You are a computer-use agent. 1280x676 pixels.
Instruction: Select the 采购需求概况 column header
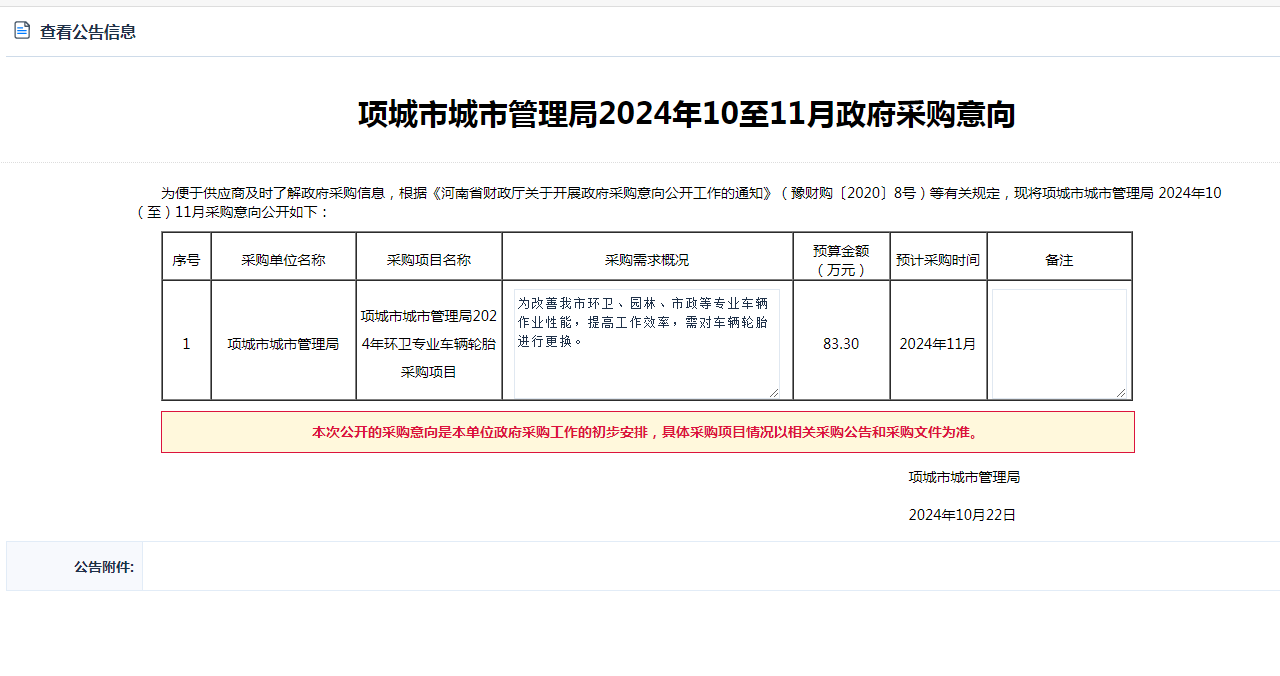pyautogui.click(x=647, y=260)
